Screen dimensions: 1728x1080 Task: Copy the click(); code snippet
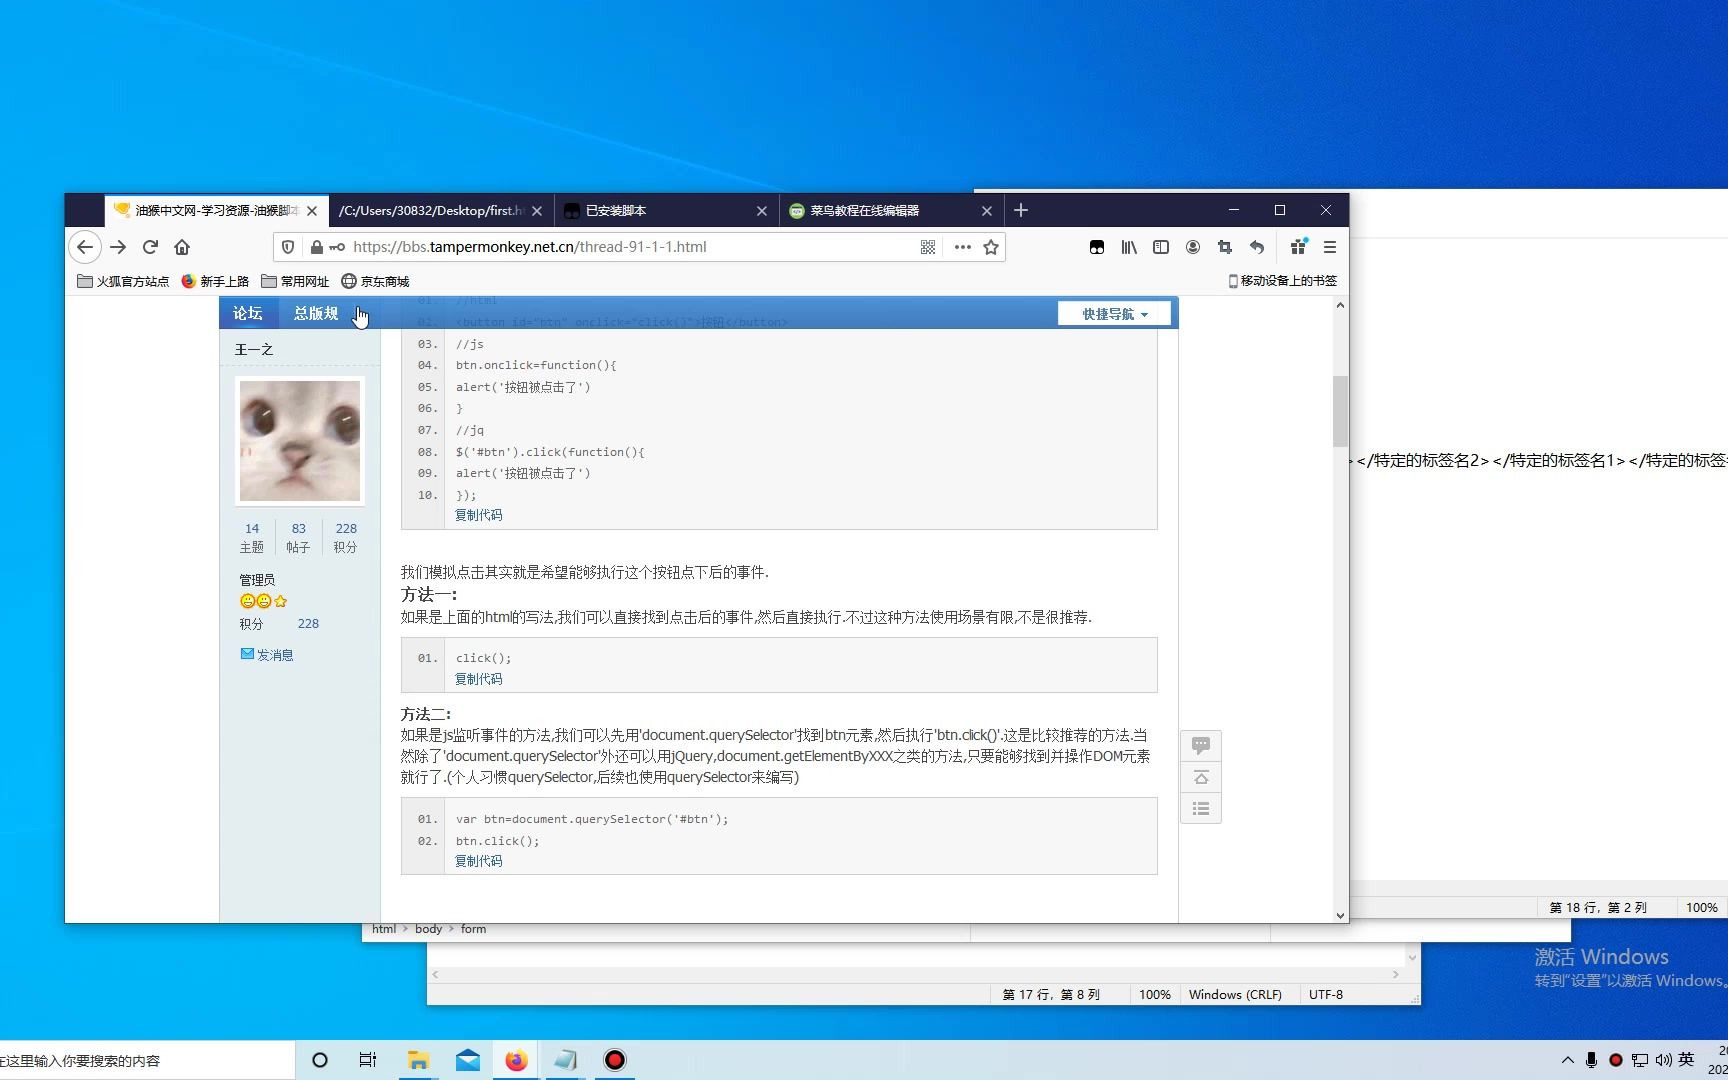tap(479, 679)
